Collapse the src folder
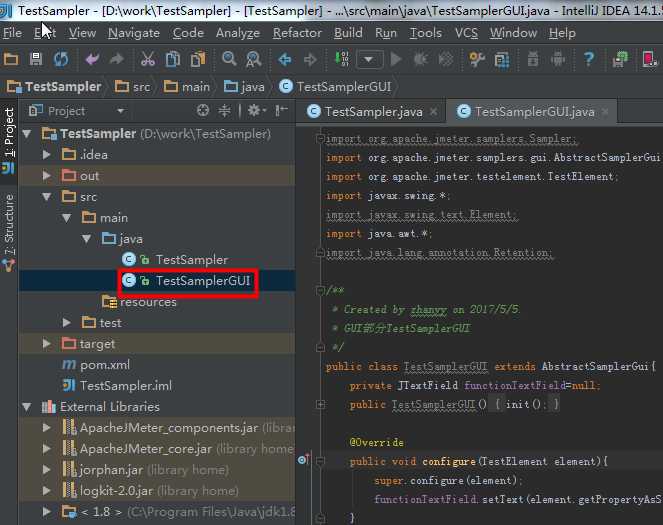 click(47, 197)
